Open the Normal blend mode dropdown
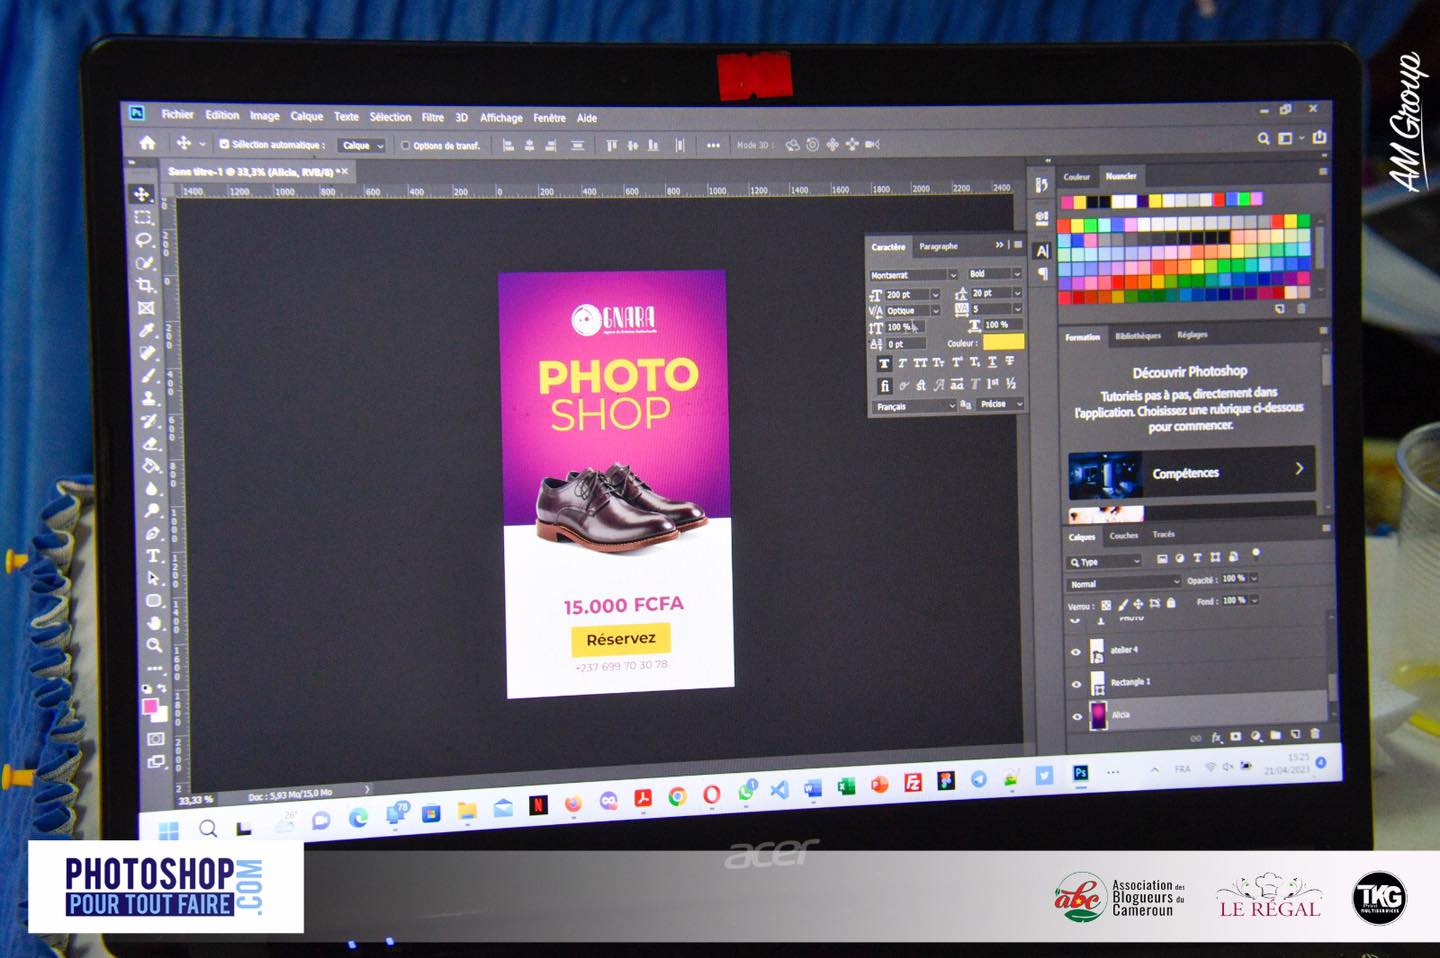This screenshot has width=1440, height=958. pyautogui.click(x=1125, y=583)
